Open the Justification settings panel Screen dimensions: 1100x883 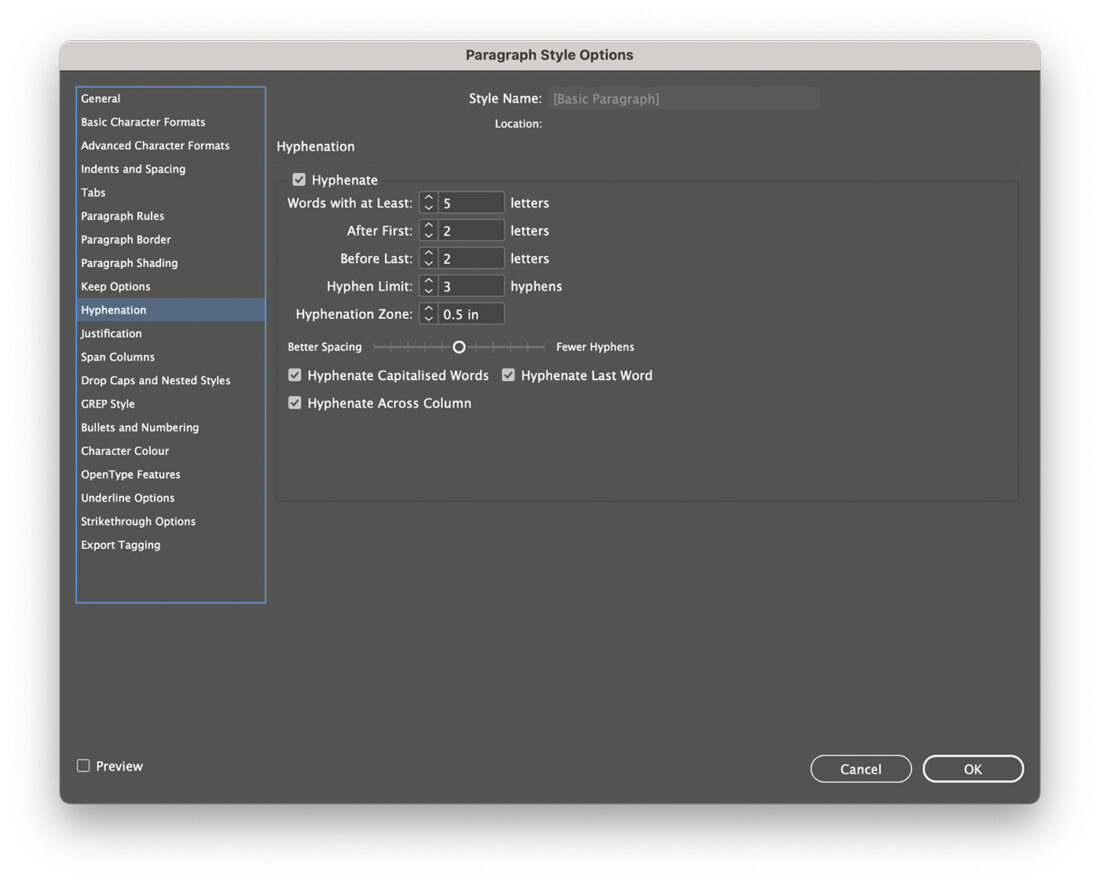pos(111,333)
